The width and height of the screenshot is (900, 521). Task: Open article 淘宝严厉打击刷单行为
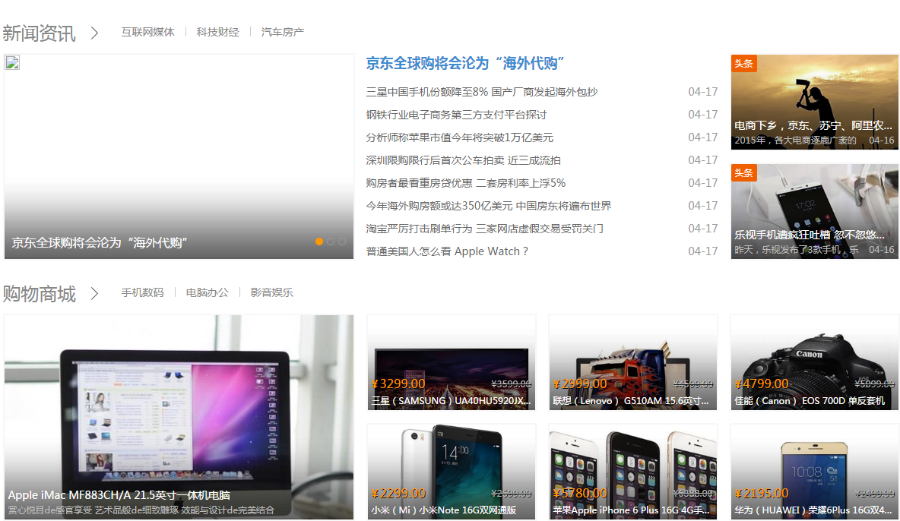click(485, 228)
